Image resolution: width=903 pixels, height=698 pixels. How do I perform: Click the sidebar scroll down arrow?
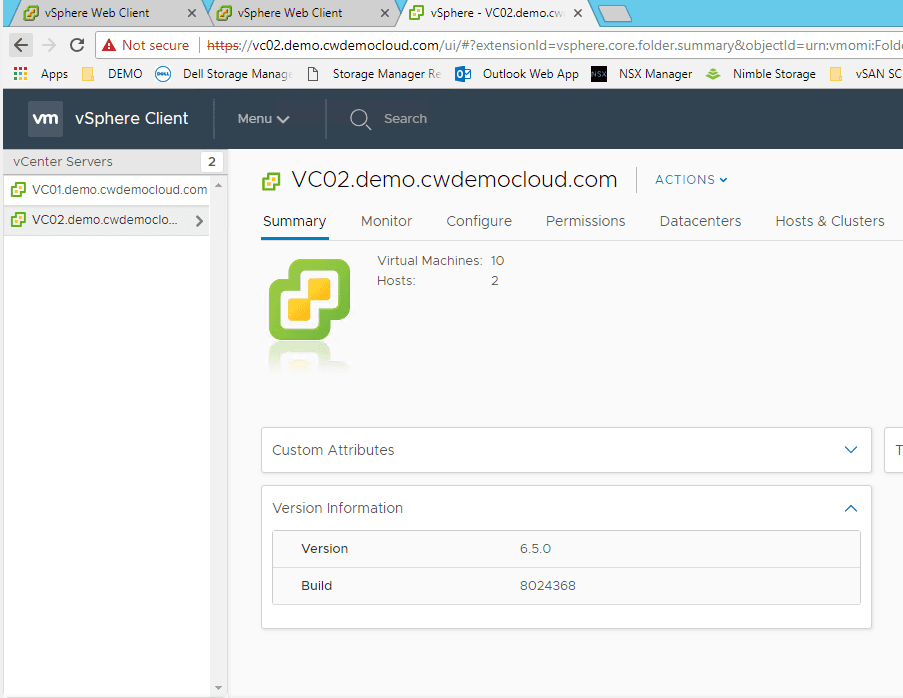[218, 688]
